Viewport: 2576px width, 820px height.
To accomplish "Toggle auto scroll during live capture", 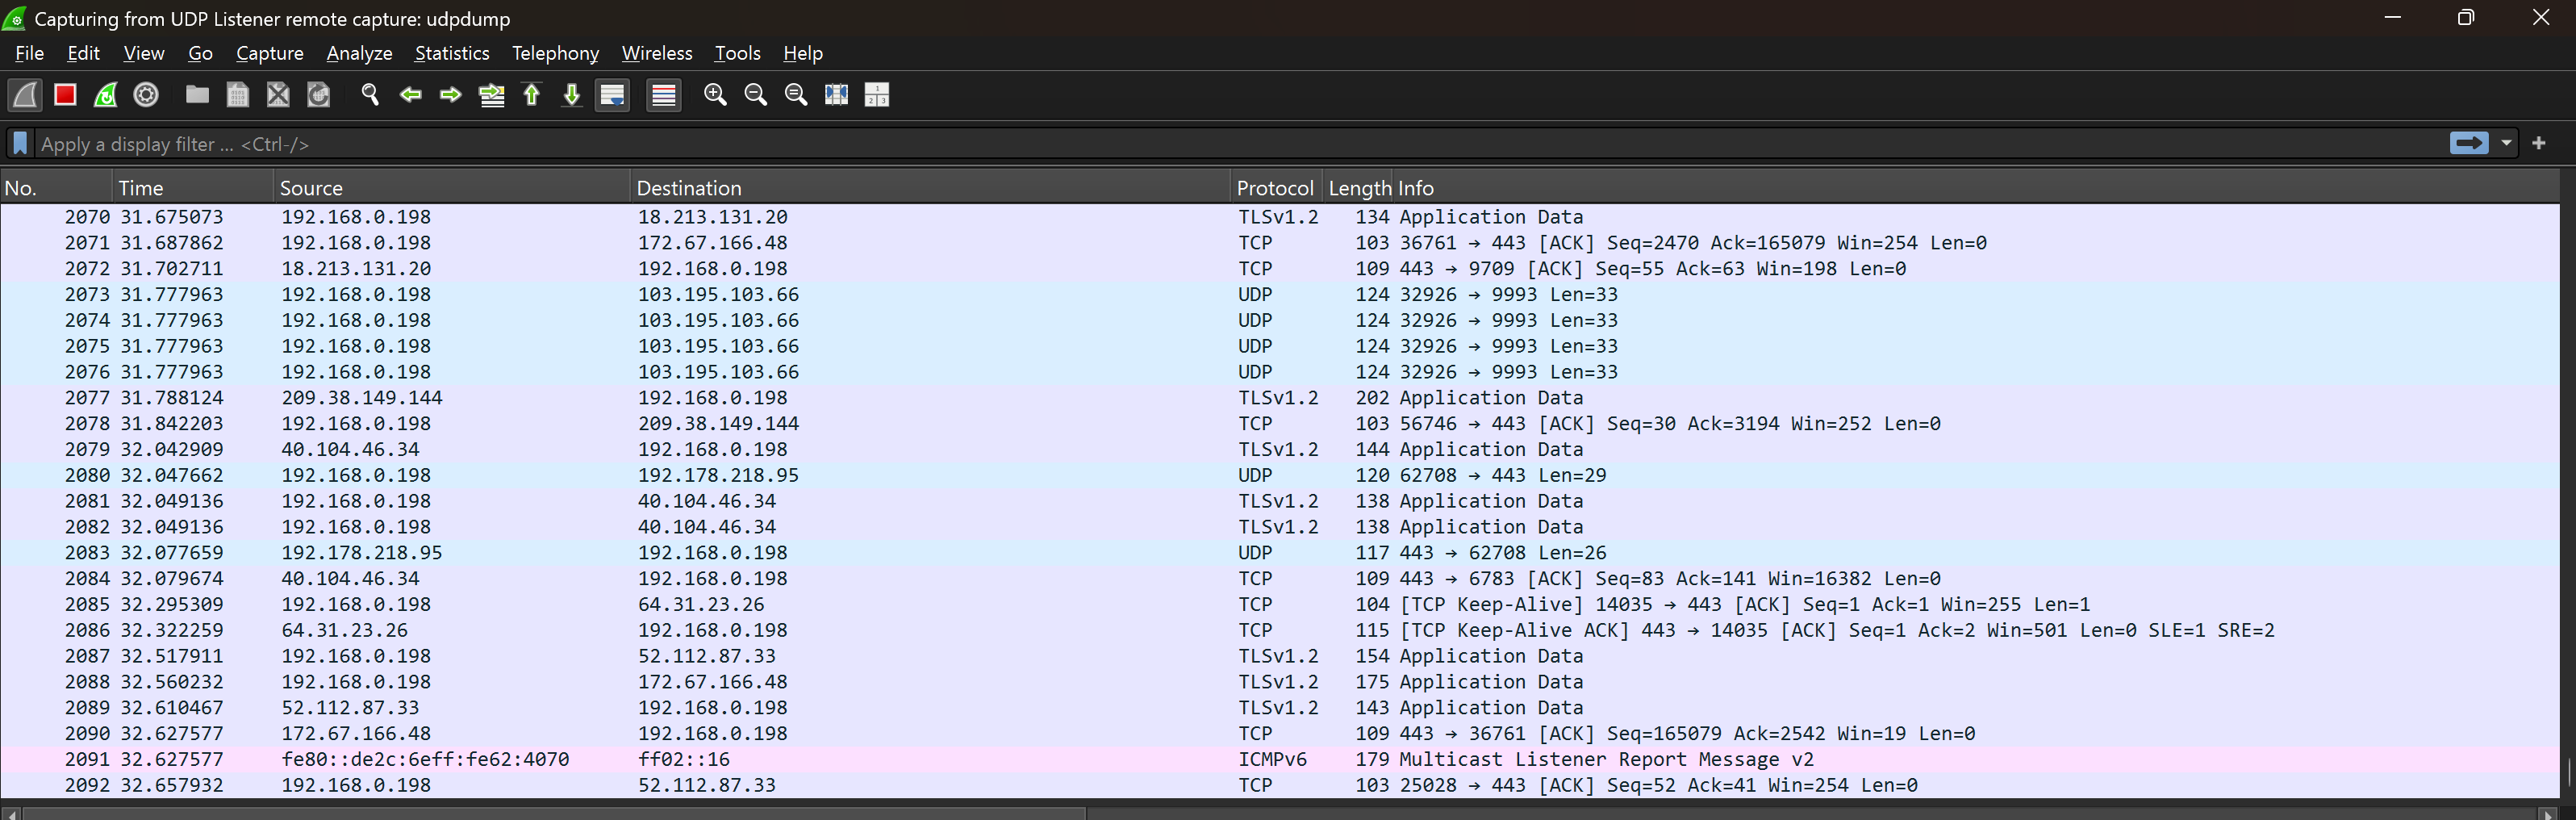I will (612, 95).
